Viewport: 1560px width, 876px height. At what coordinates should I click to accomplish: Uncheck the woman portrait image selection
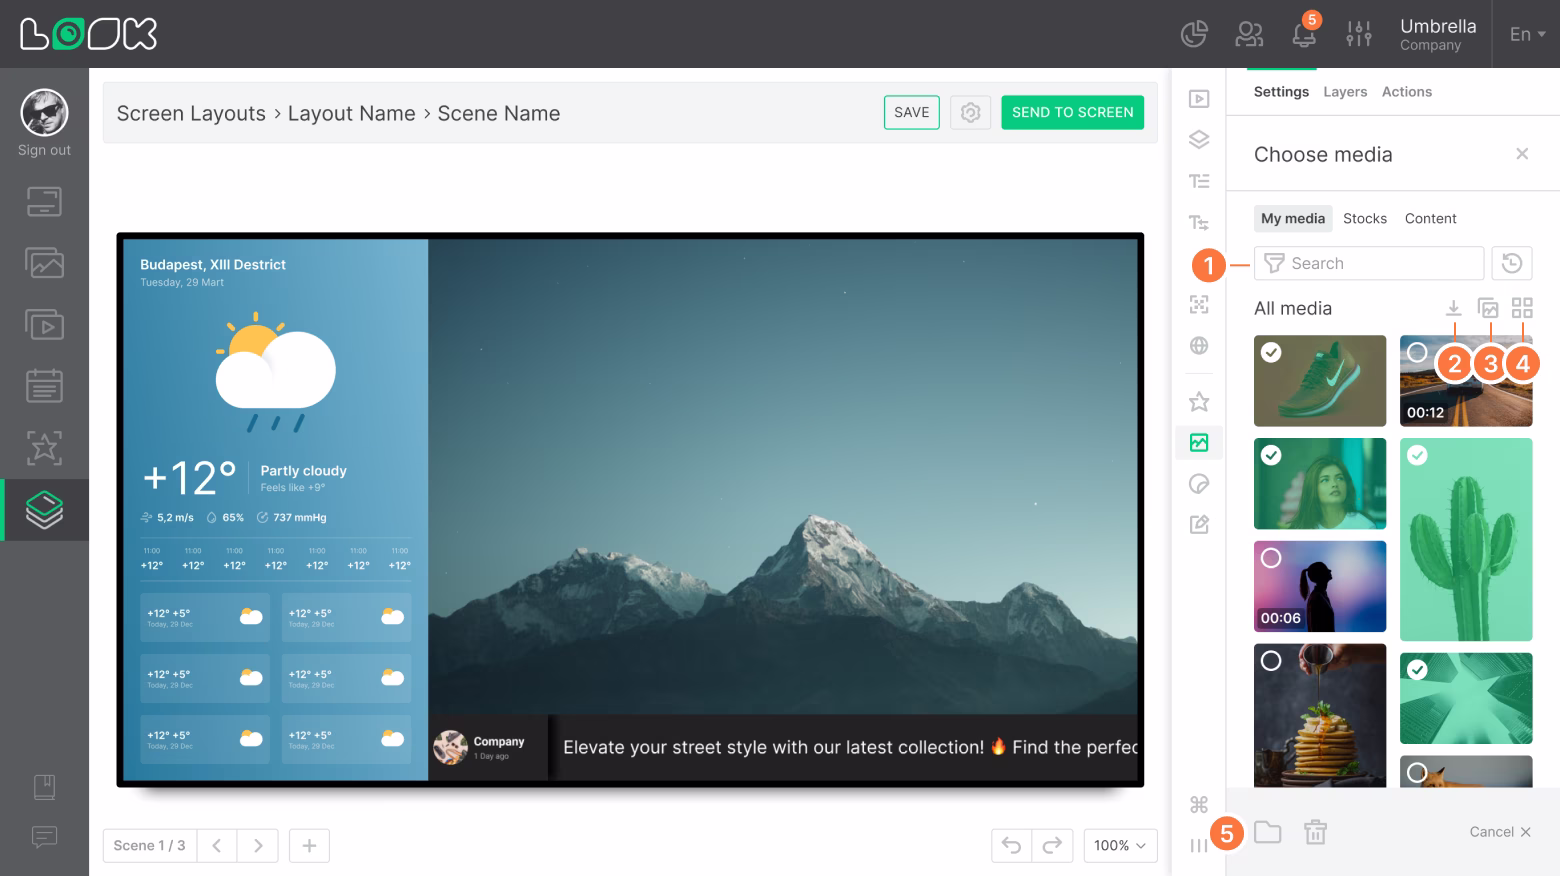click(x=1271, y=455)
